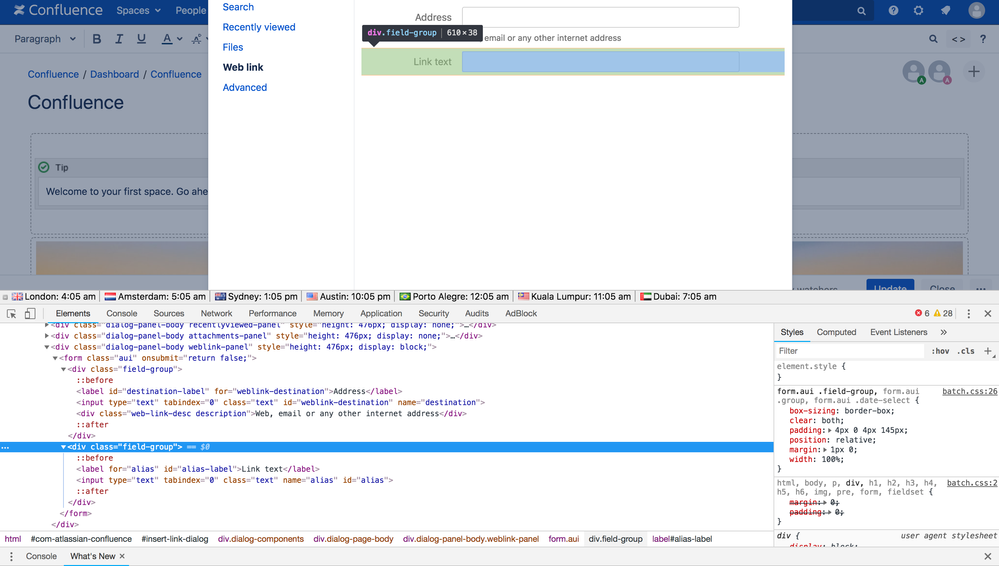
Task: Show more Styles pane tabs chevron
Action: click(944, 332)
